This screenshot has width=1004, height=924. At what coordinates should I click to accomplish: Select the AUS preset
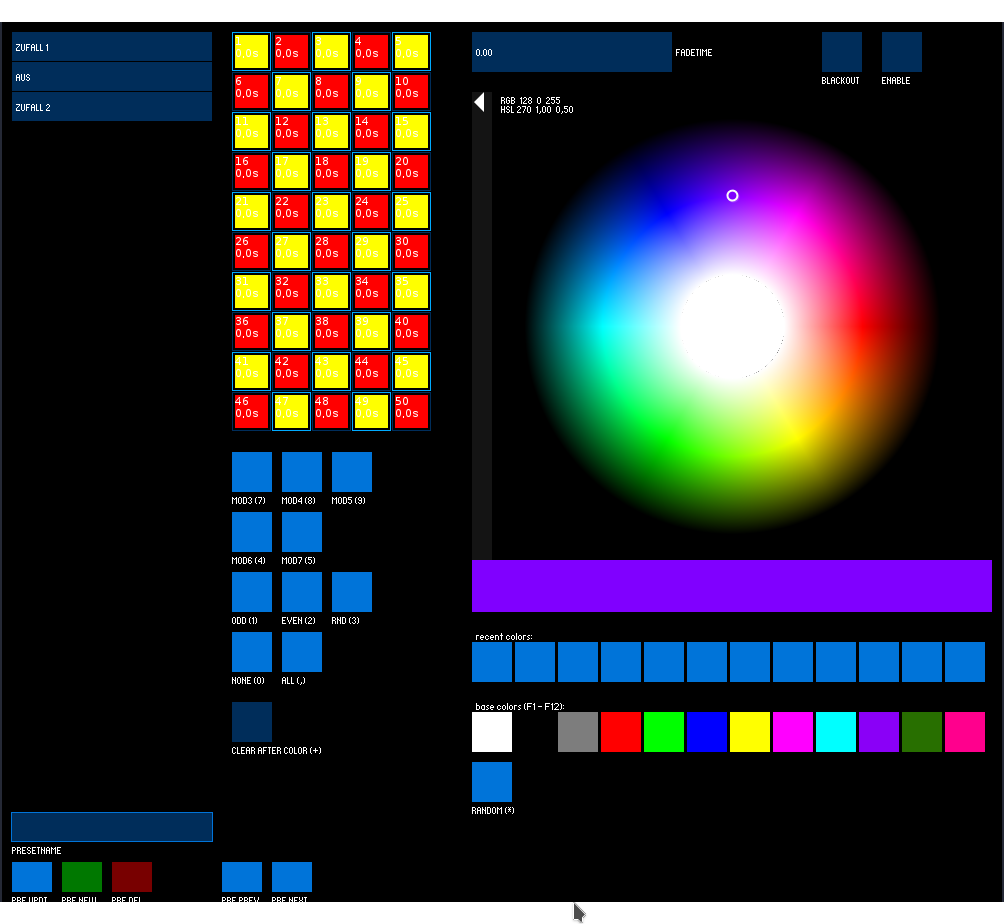[x=111, y=77]
